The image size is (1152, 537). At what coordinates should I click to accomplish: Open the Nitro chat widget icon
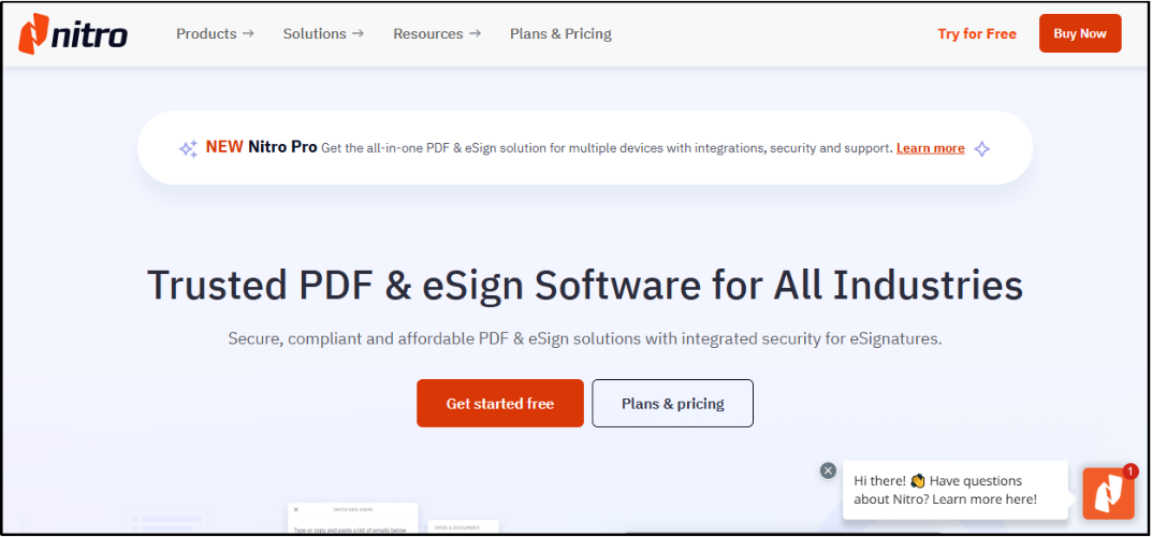point(1109,494)
